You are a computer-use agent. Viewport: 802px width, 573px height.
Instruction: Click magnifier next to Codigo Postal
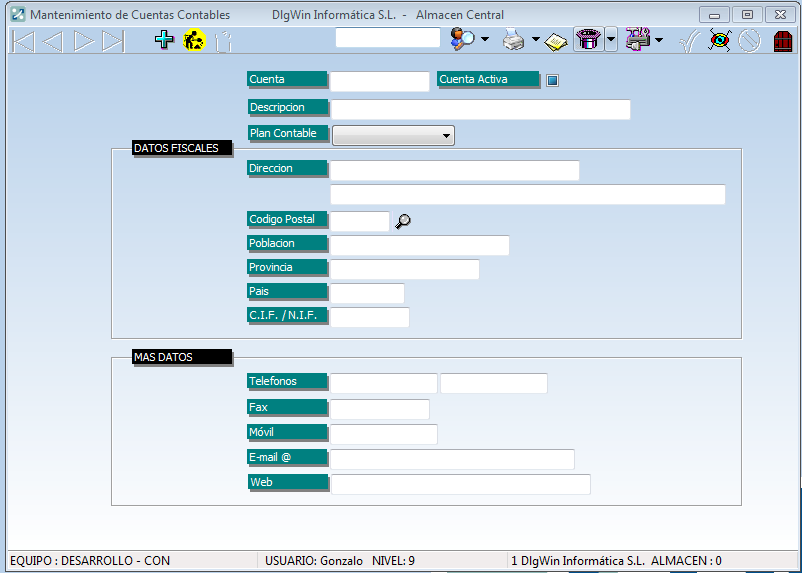click(x=403, y=221)
